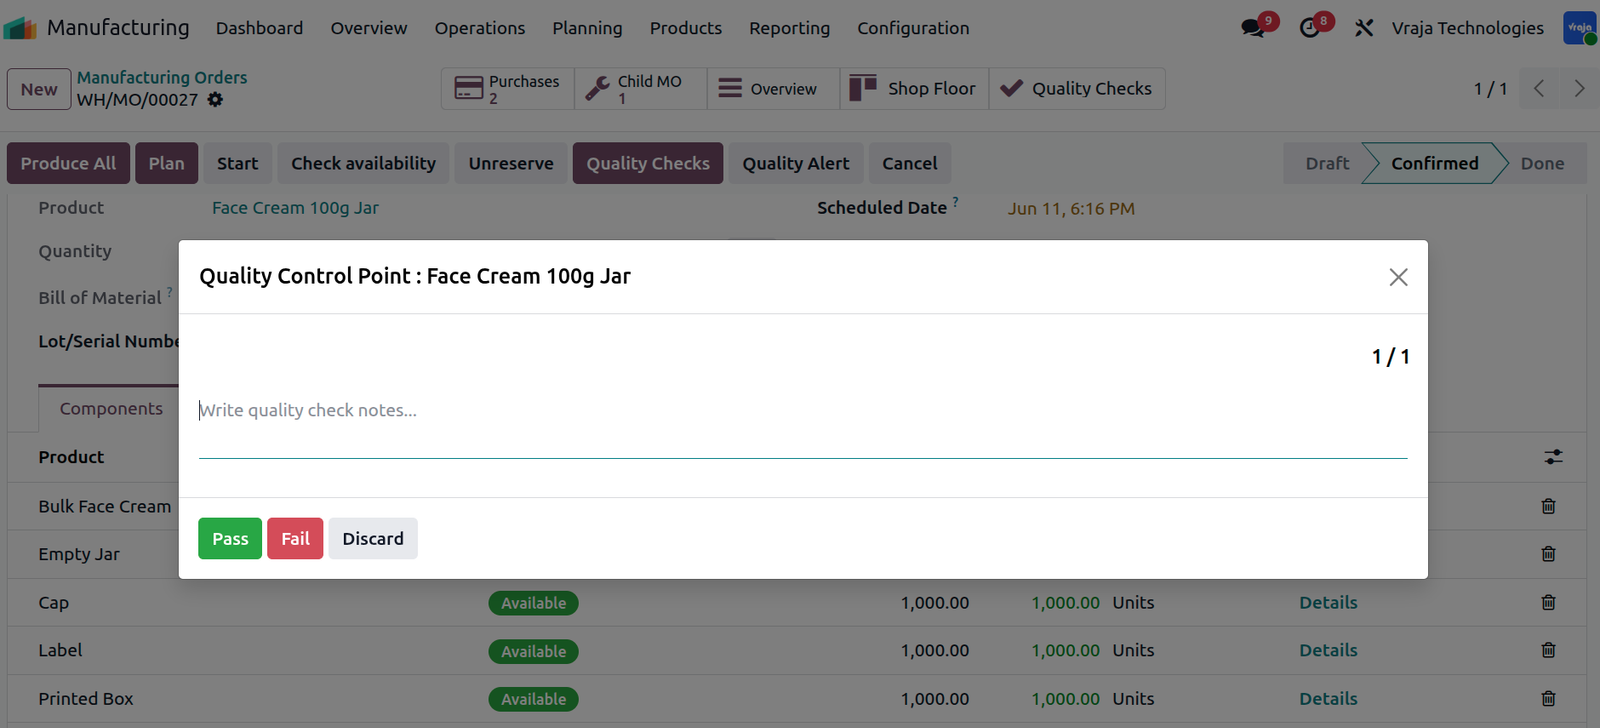Open the Overview top menu
The width and height of the screenshot is (1600, 728).
(369, 28)
